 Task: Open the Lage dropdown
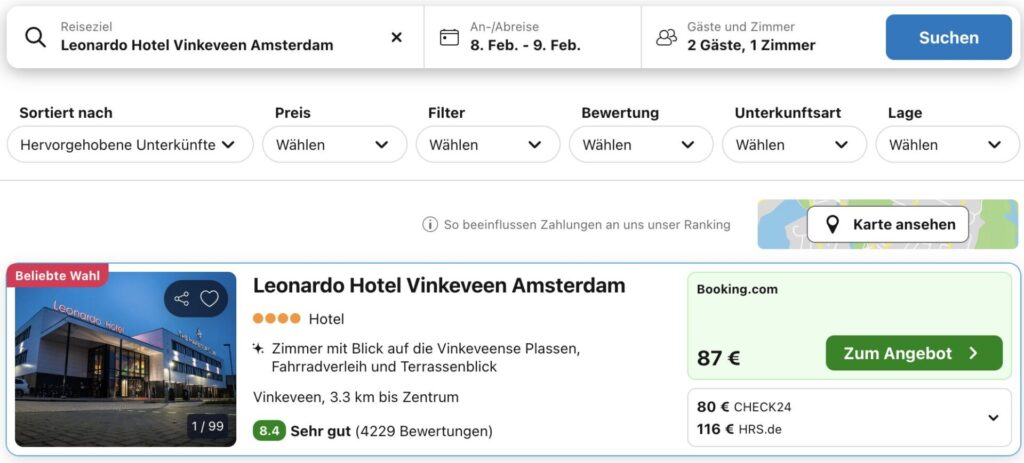click(947, 144)
